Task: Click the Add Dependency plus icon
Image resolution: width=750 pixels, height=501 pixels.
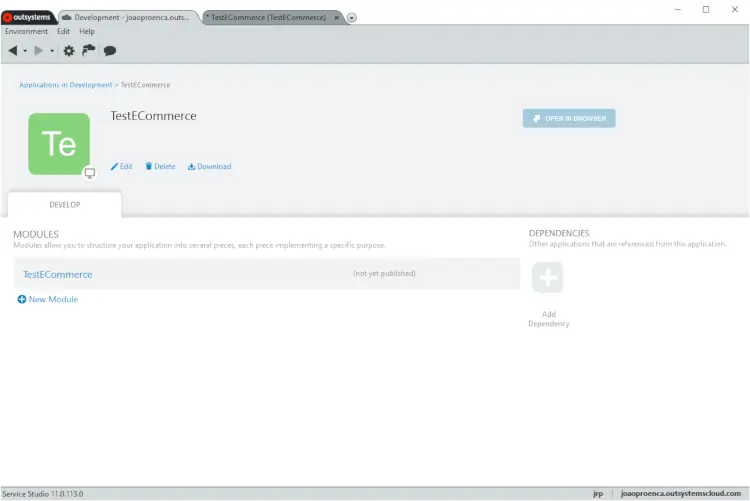Action: point(548,278)
